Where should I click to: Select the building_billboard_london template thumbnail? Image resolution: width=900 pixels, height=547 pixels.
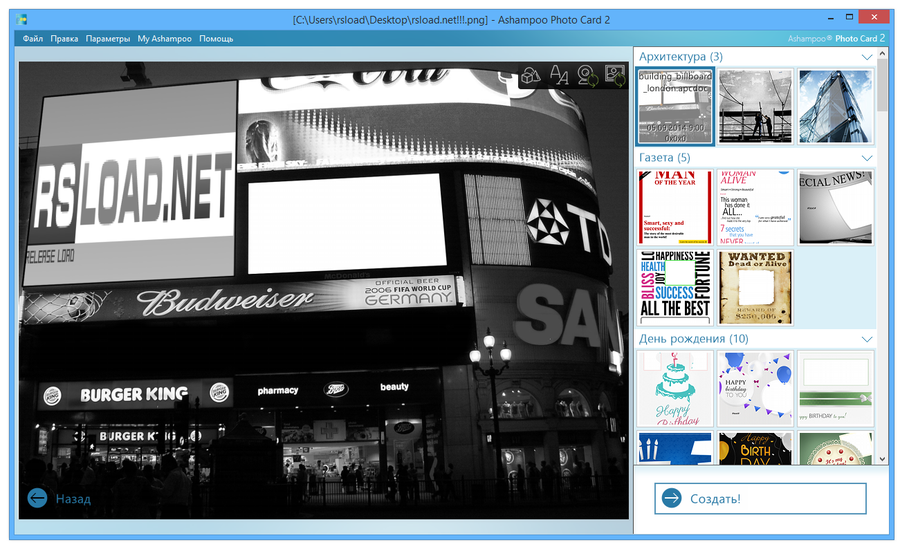coord(675,106)
